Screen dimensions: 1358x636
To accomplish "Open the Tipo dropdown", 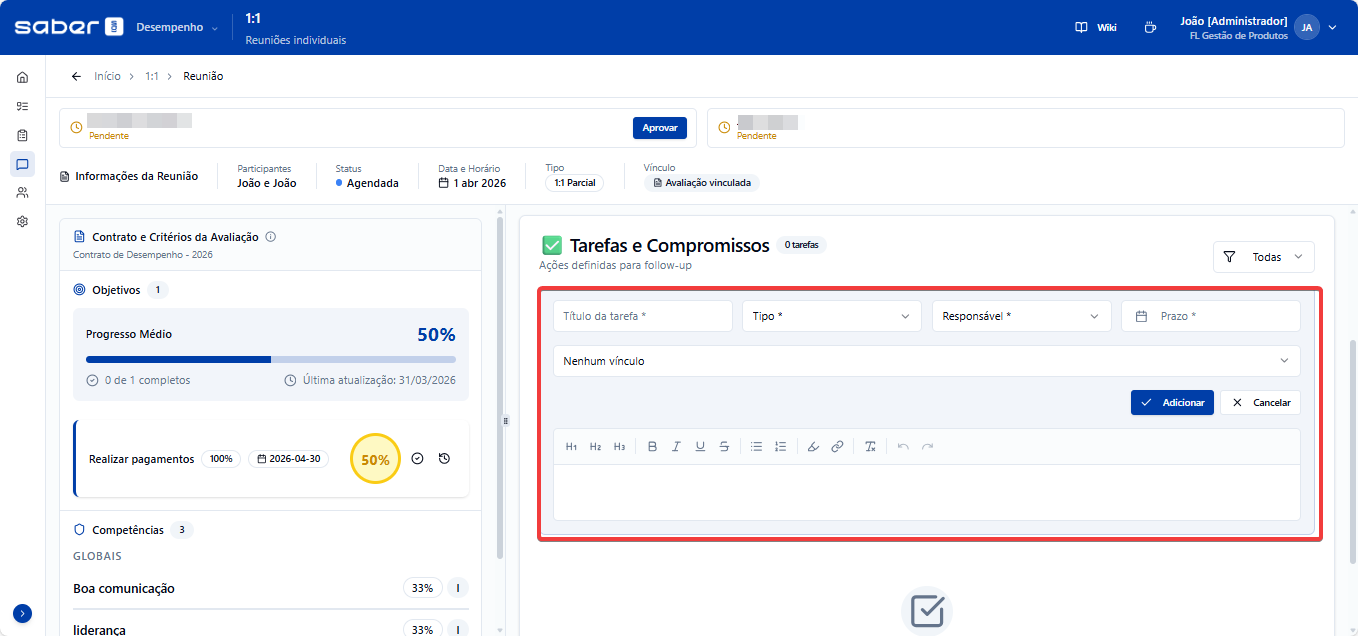I will tap(831, 316).
